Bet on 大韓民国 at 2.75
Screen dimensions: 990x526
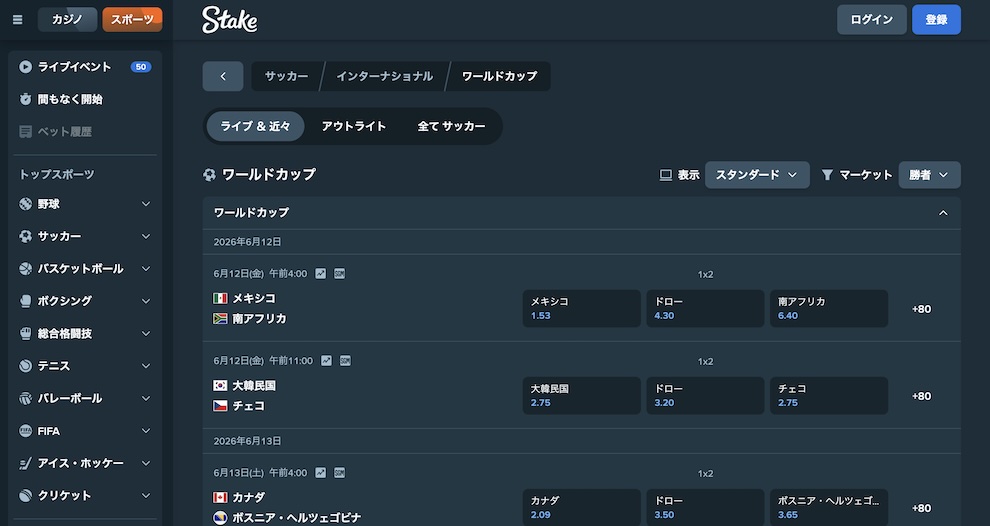click(581, 396)
